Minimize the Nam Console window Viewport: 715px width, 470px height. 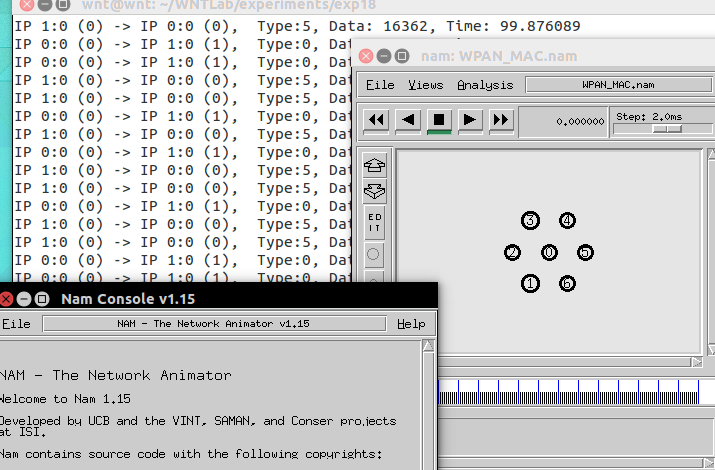(24, 299)
